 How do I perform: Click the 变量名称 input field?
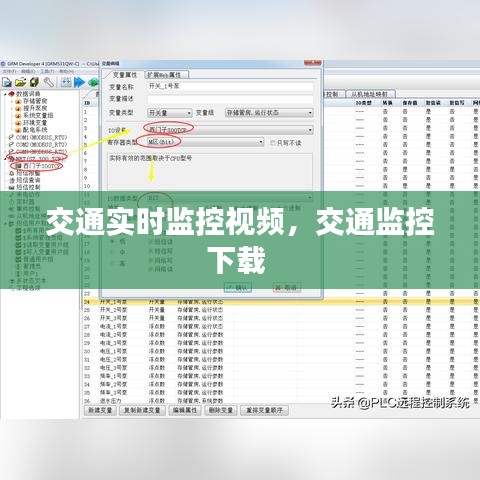(230, 86)
